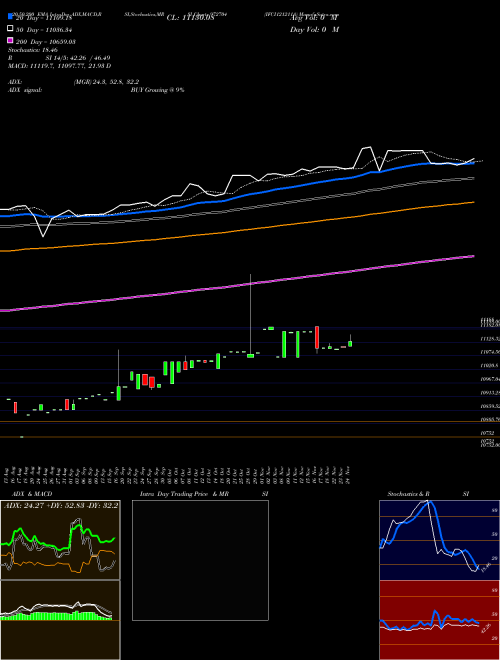Click the 'Stochastics: 18.46' readout
The width and height of the screenshot is (500, 660).
click(33, 50)
